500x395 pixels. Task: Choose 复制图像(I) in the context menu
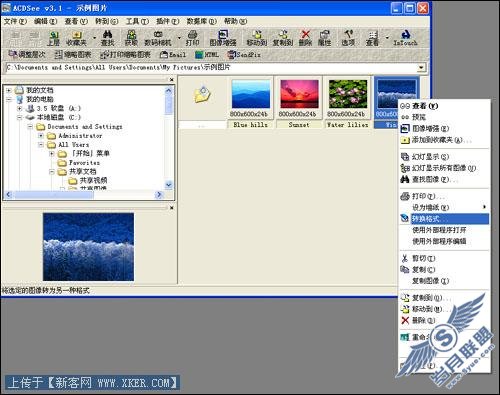click(444, 281)
